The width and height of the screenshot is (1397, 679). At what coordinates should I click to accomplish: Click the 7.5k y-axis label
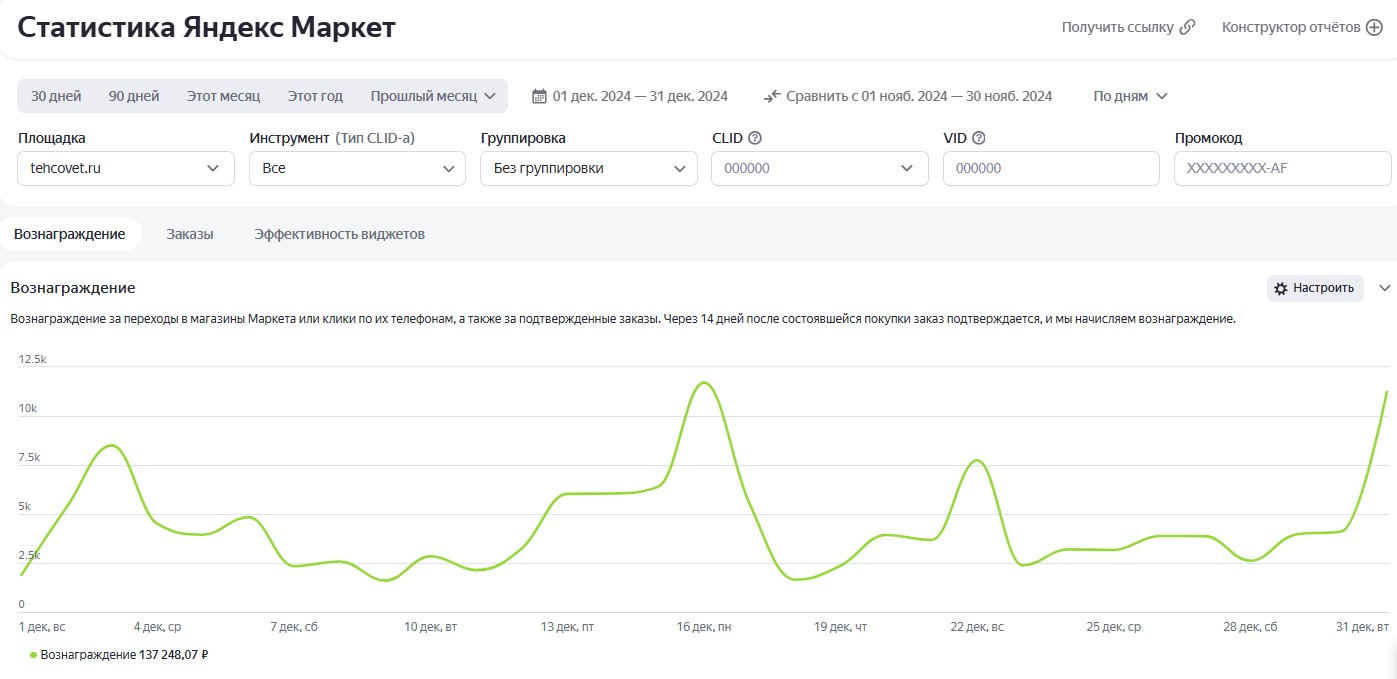pos(29,457)
